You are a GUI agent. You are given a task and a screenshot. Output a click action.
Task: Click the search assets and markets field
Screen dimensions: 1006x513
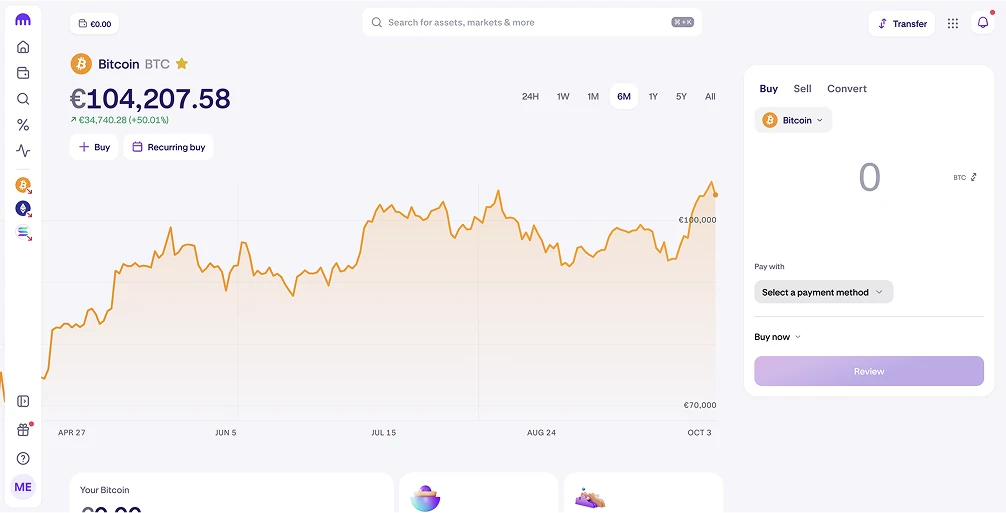coord(520,22)
